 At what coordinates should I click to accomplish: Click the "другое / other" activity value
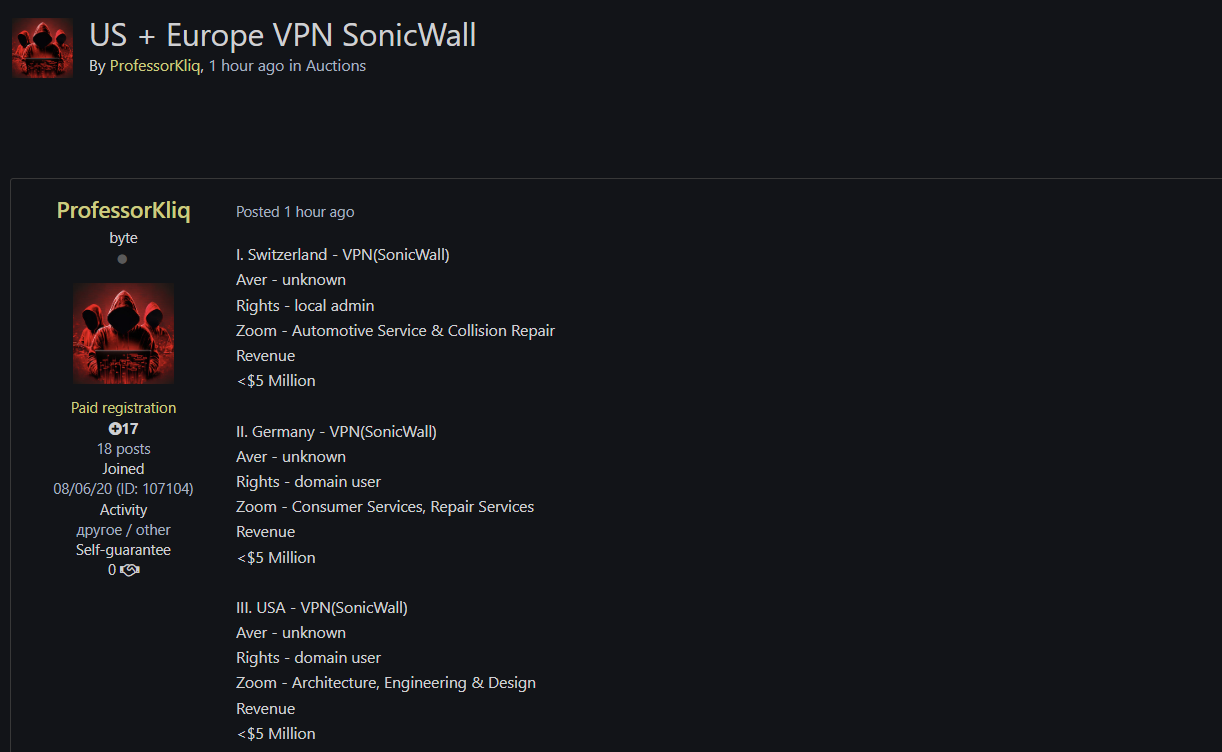coord(123,530)
